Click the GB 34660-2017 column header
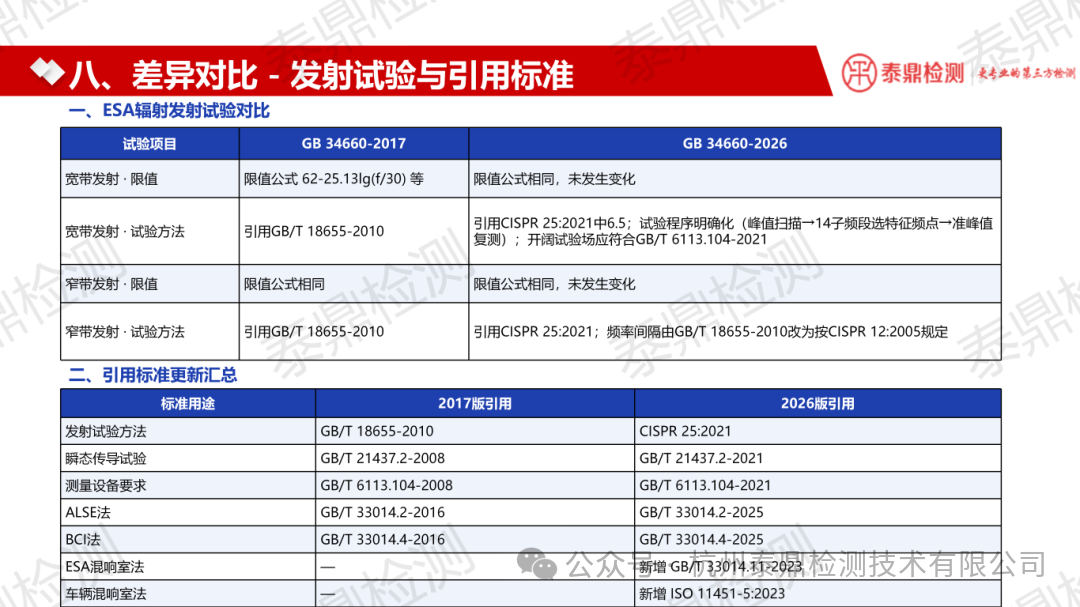 point(354,143)
